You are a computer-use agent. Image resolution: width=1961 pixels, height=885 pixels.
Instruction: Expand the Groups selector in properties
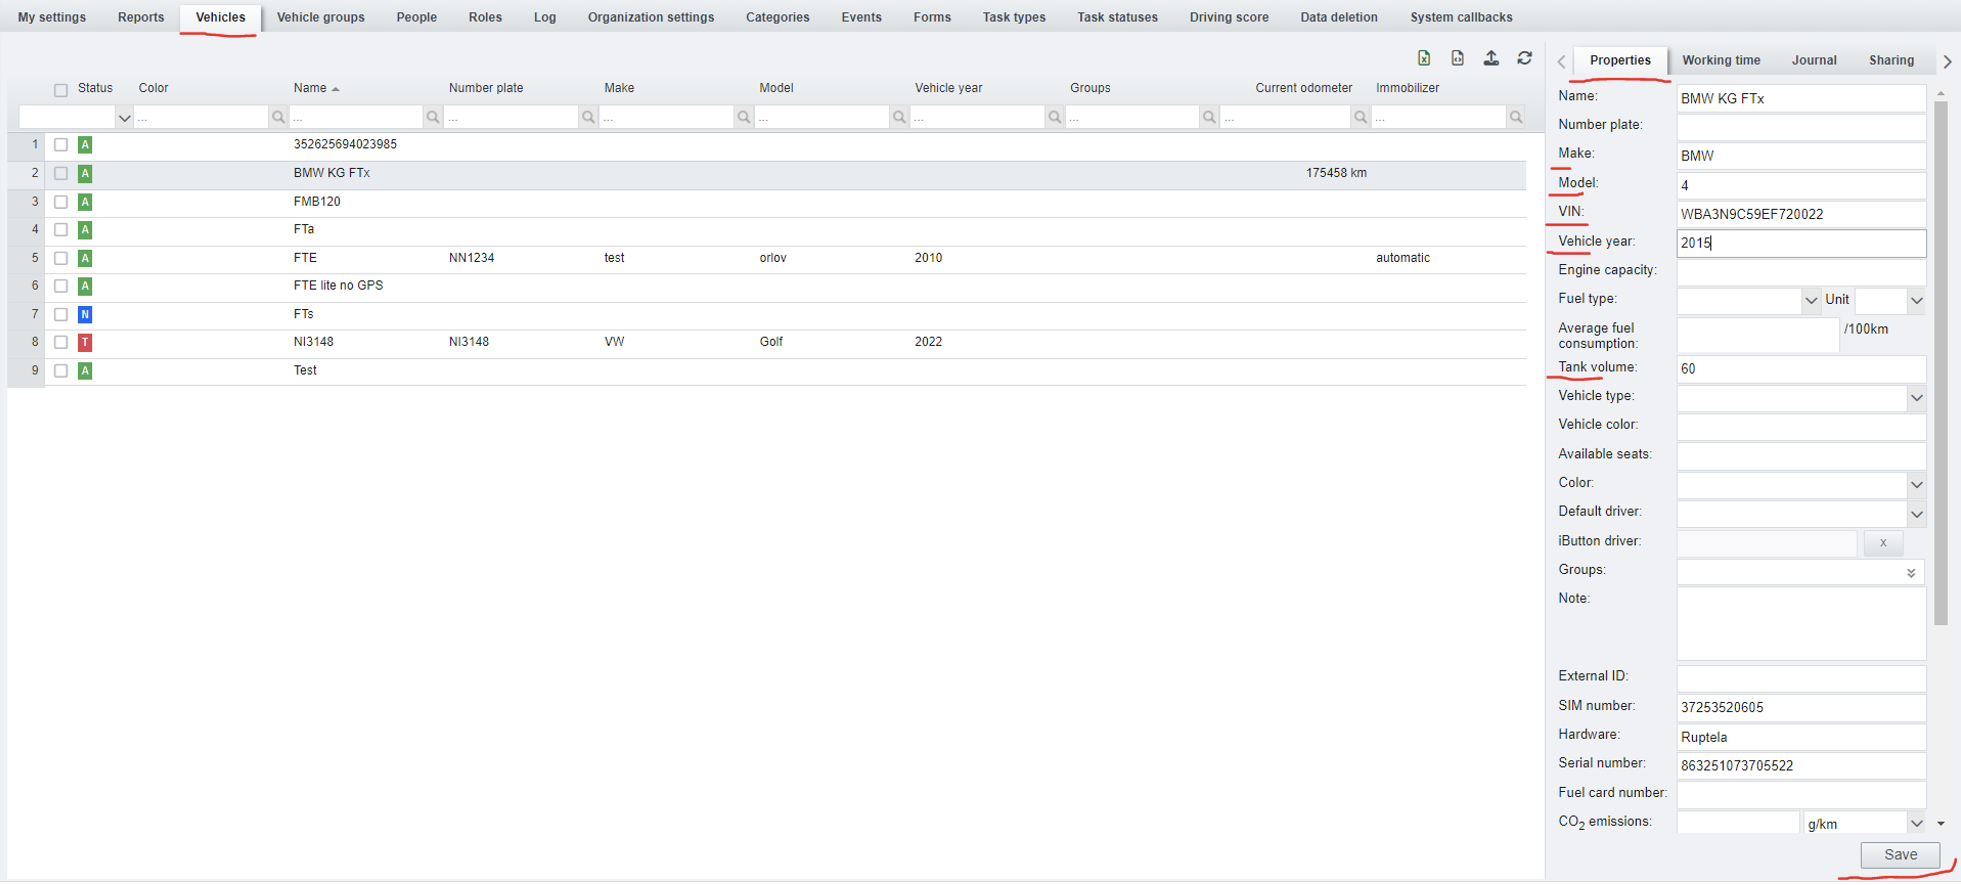coord(1911,573)
